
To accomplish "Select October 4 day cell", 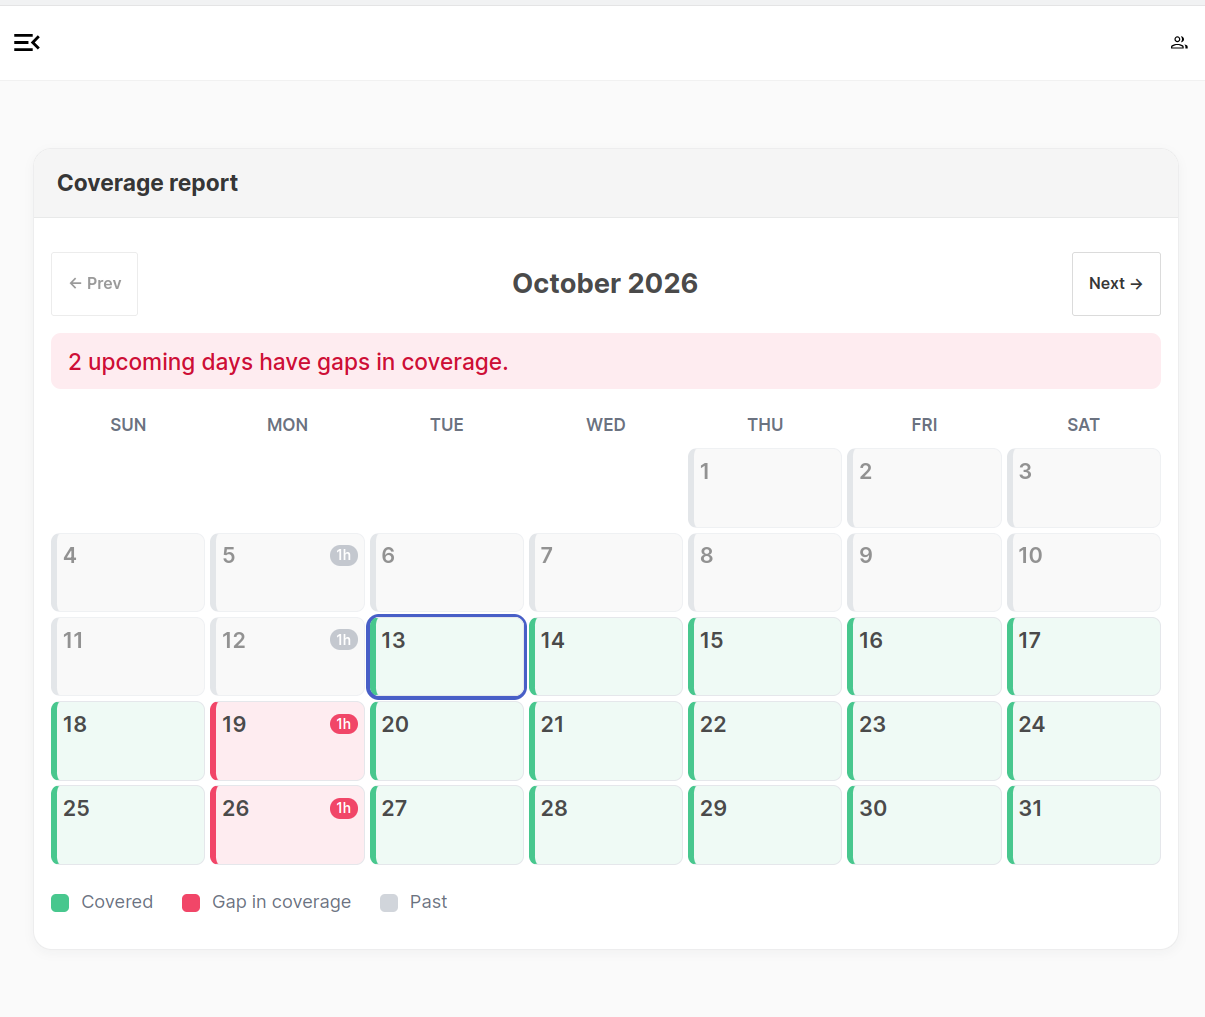I will coord(128,572).
